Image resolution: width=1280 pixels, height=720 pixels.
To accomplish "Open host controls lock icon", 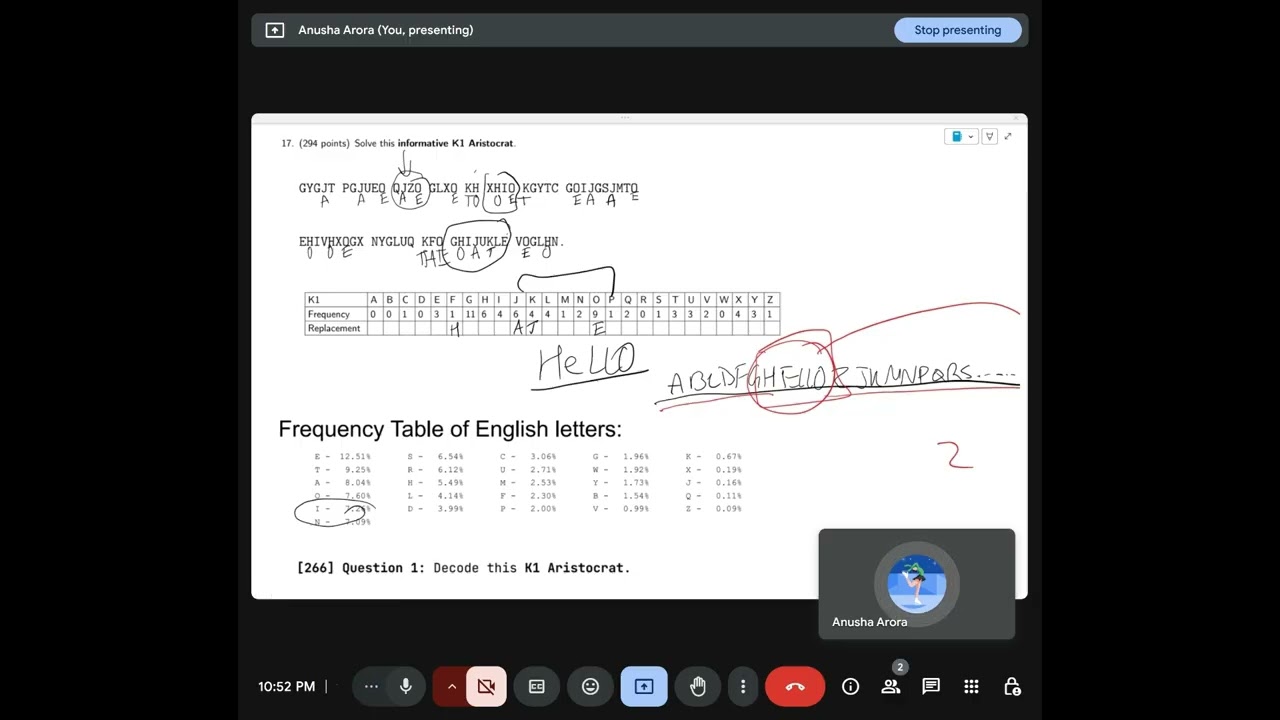I will click(x=1012, y=687).
